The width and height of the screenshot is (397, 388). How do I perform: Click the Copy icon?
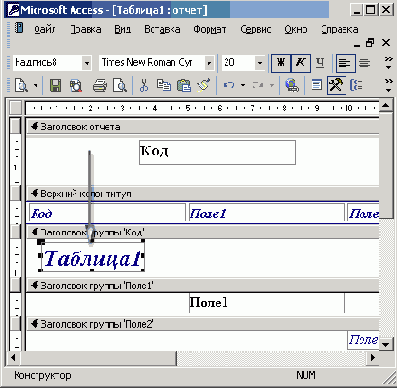163,85
